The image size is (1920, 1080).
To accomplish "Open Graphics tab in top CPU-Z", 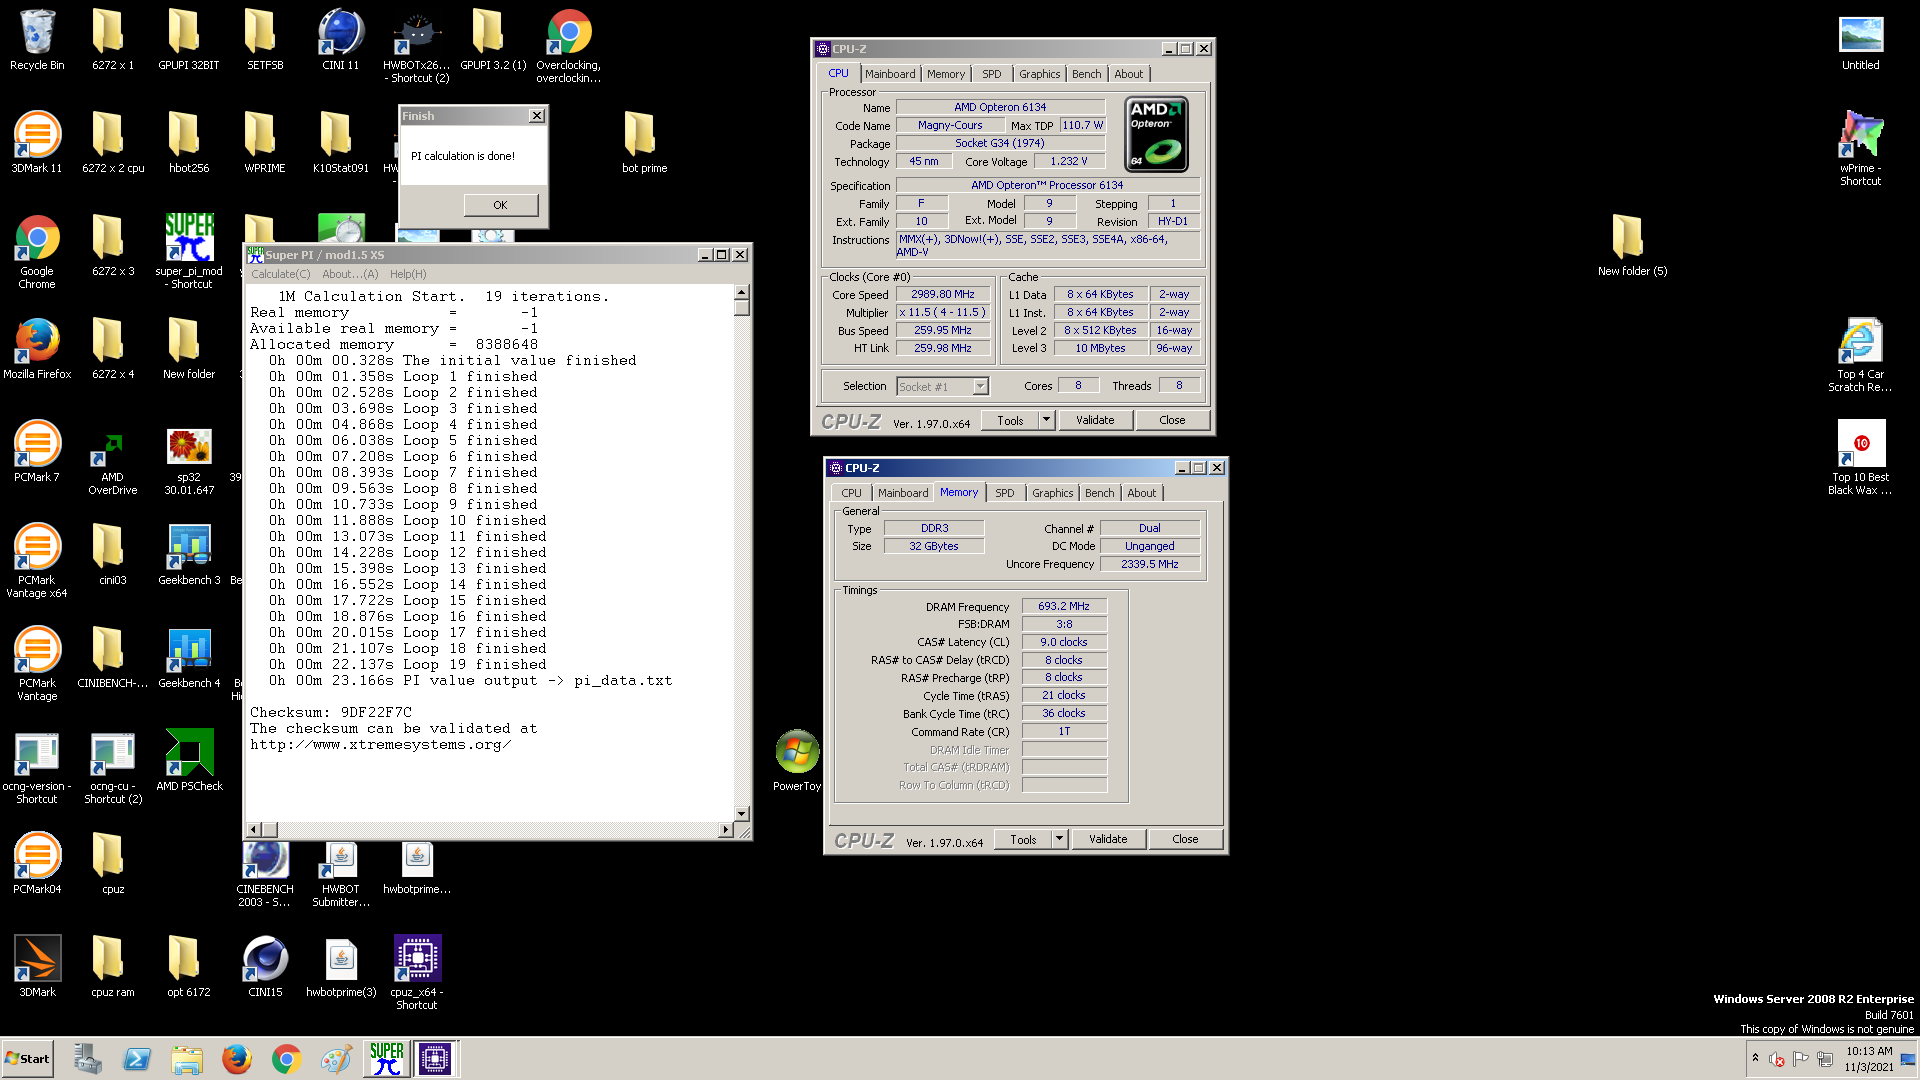I will (x=1039, y=74).
